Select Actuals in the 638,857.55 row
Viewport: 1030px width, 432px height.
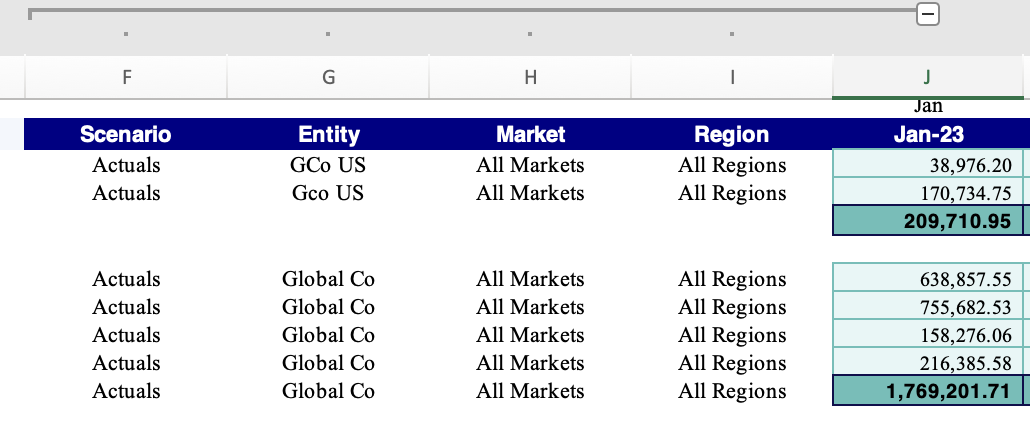click(126, 278)
